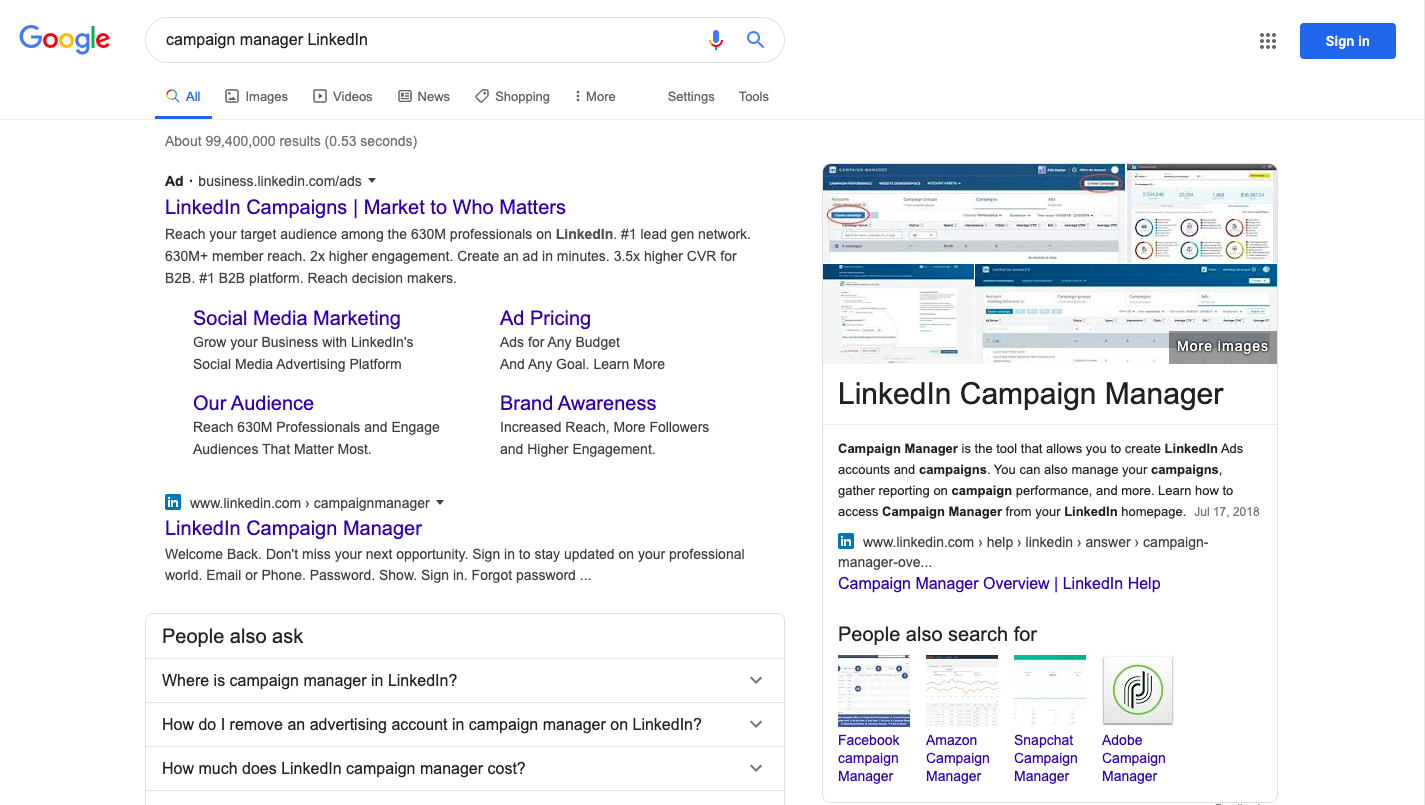The height and width of the screenshot is (805, 1425).
Task: Switch to the Videos tab
Action: click(343, 97)
